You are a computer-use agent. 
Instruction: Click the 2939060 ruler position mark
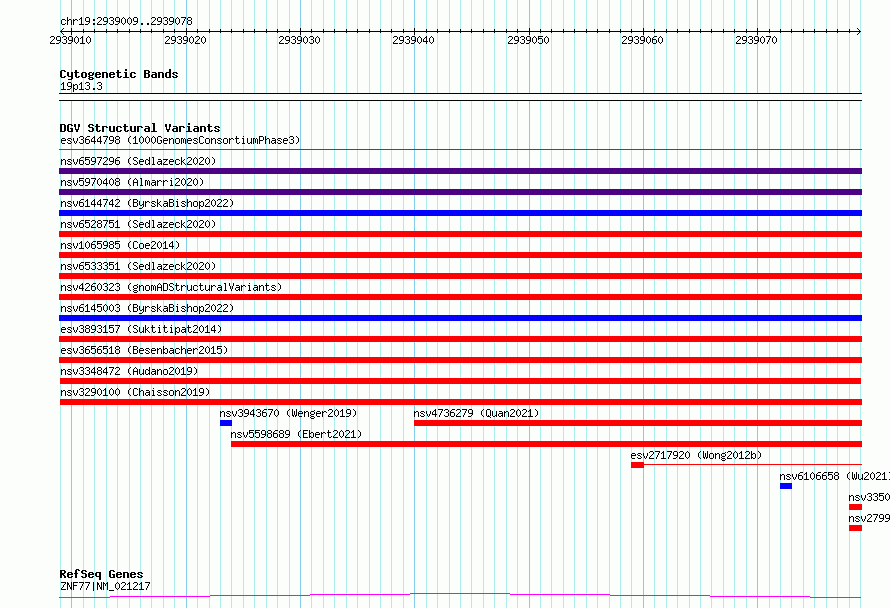click(642, 40)
